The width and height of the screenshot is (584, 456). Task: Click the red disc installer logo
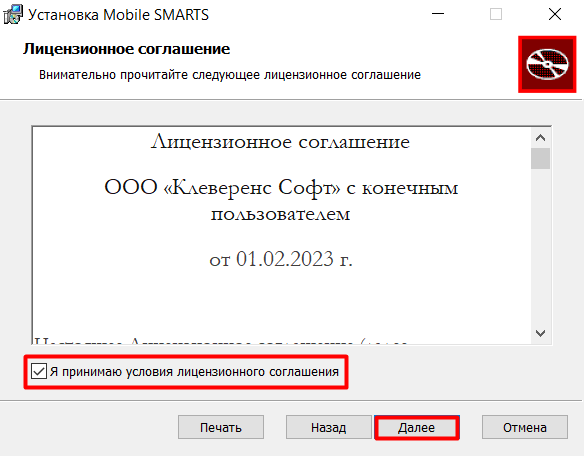coord(547,64)
